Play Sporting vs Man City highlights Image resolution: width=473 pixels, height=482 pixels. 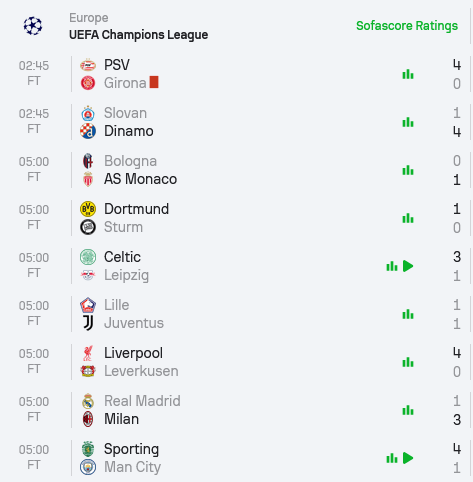[x=408, y=458]
